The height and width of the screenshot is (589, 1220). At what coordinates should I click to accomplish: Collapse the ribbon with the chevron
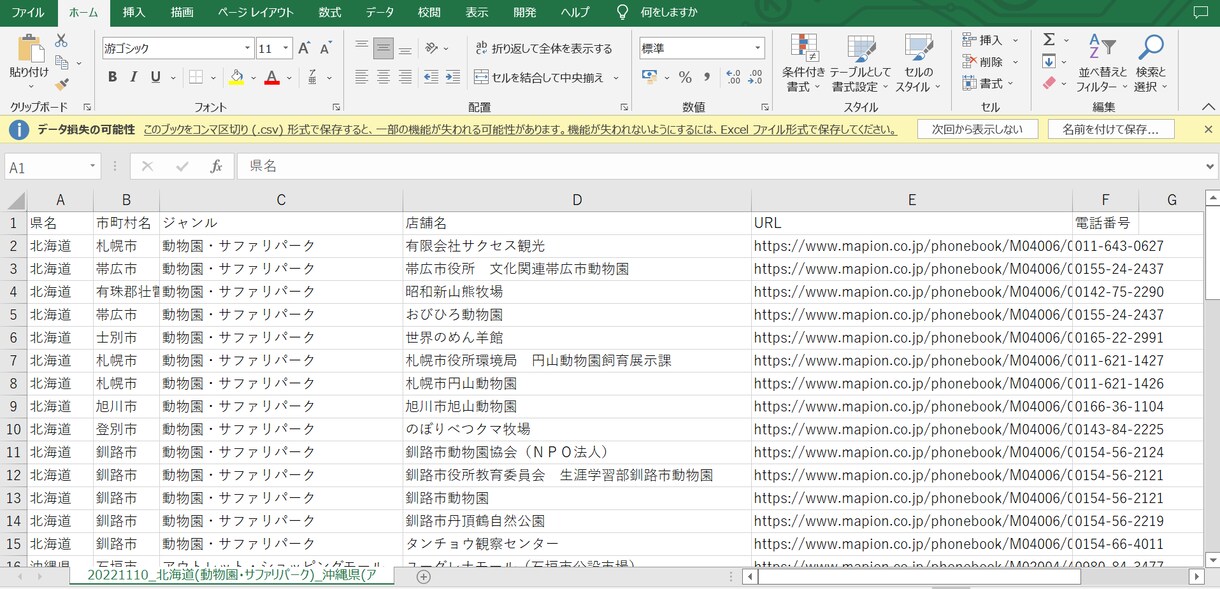1208,105
